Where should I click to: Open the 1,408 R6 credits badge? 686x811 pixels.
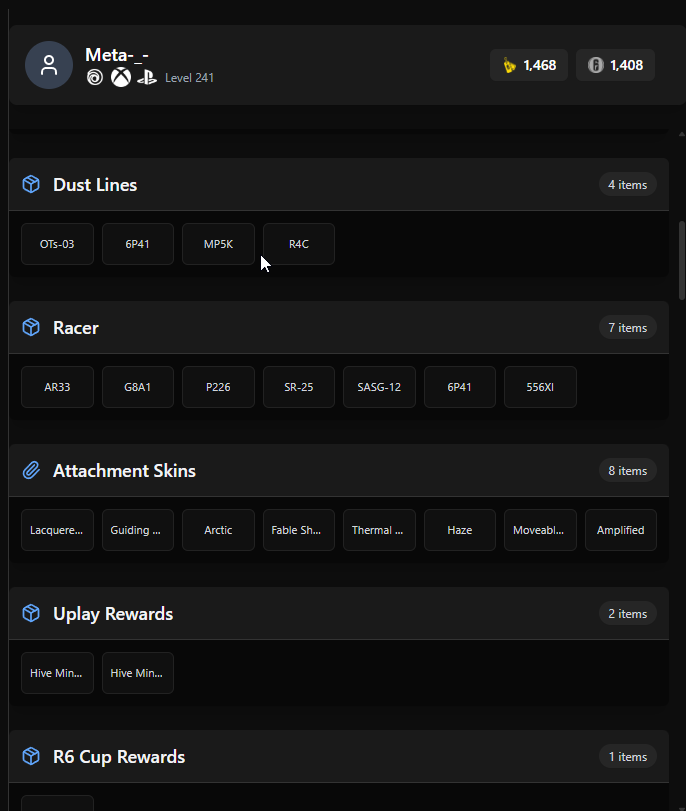(615, 65)
